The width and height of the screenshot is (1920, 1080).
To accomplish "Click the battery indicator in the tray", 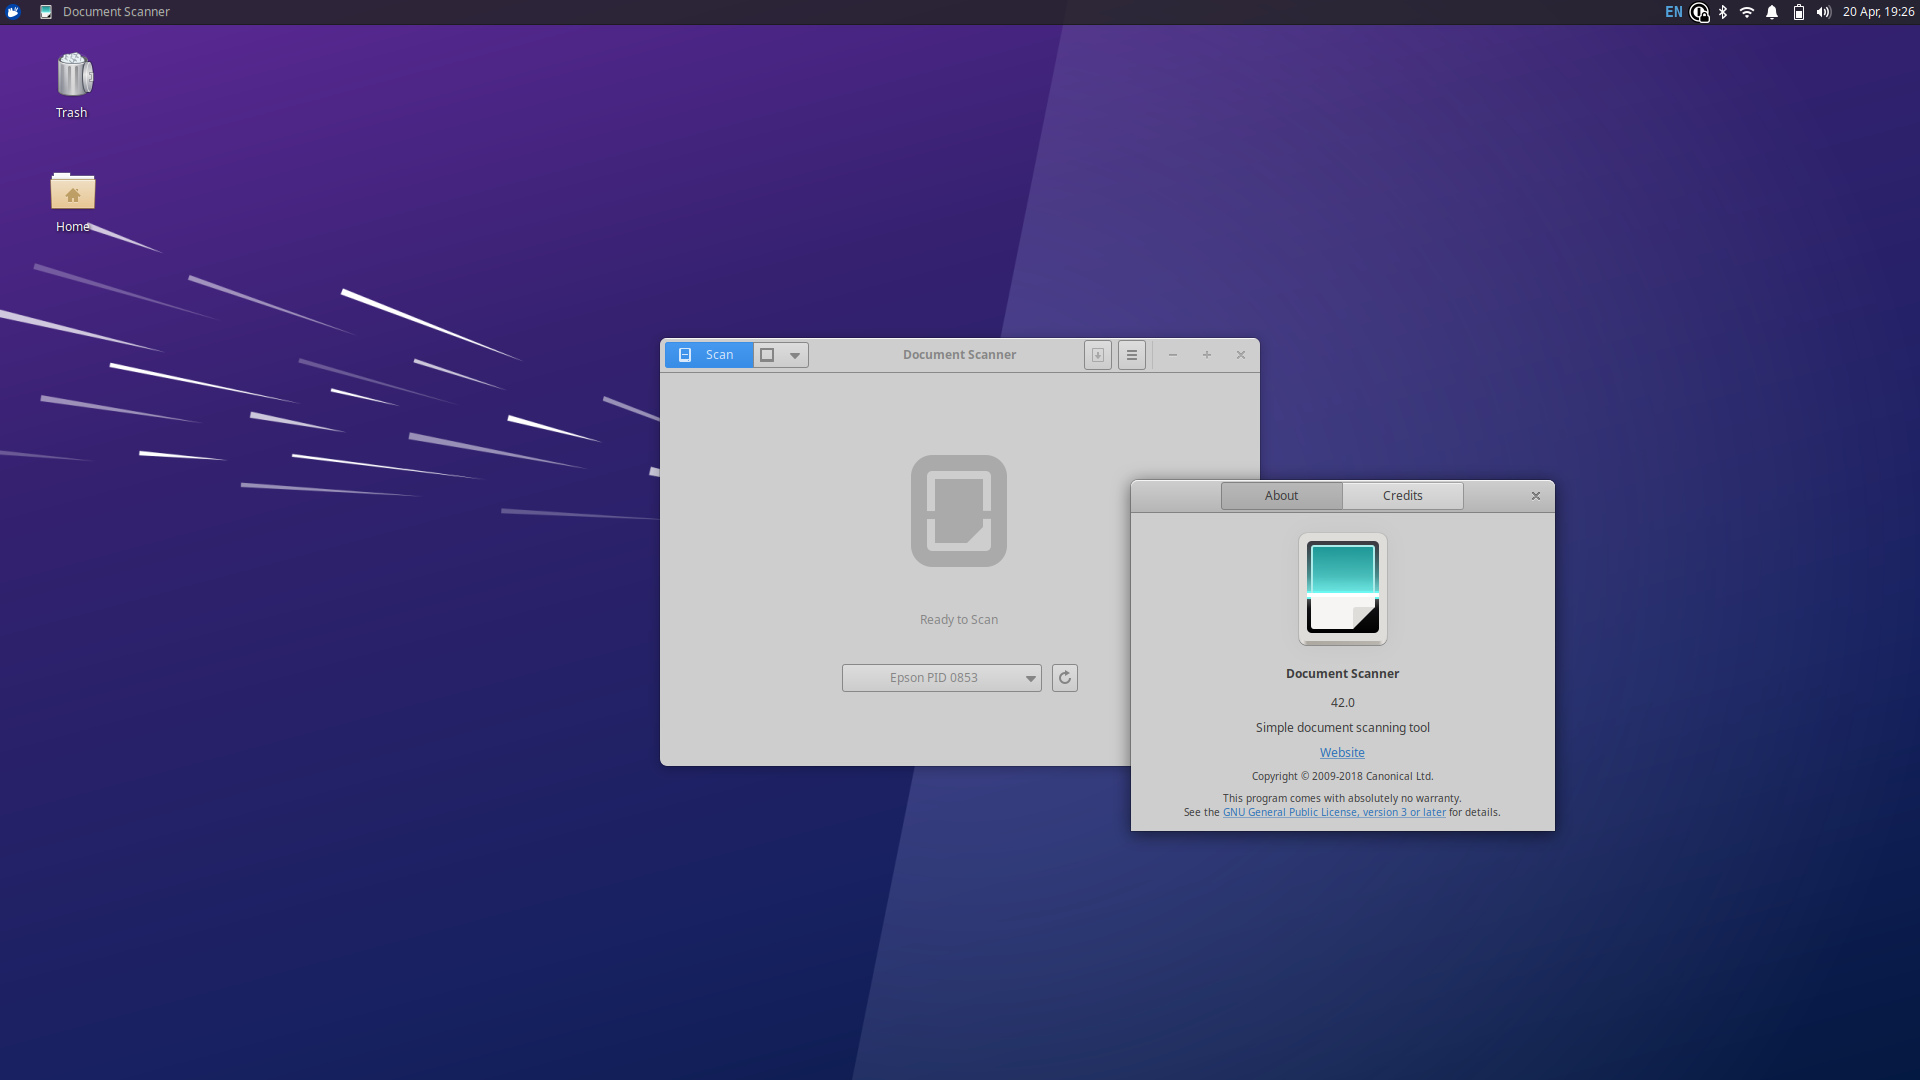I will 1797,12.
